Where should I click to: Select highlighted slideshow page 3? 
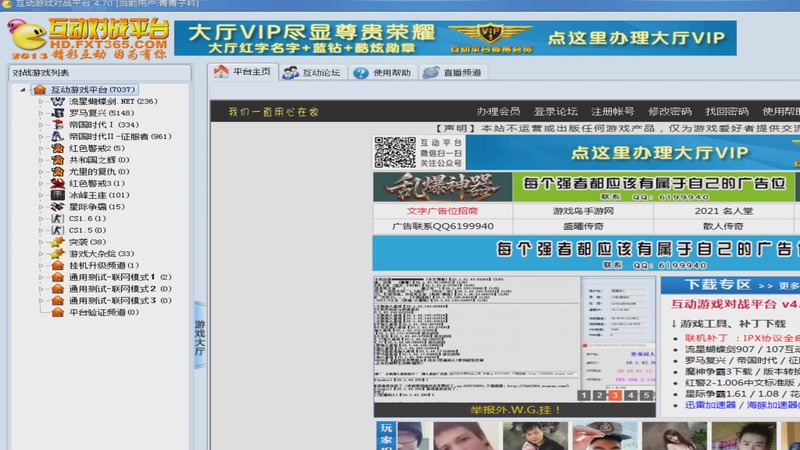[x=615, y=395]
